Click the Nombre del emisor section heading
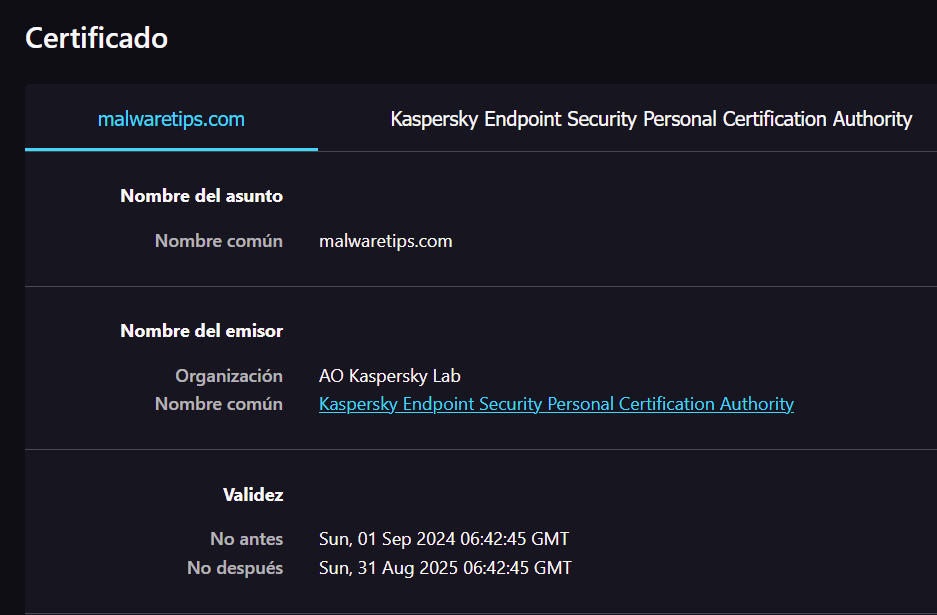Screen dimensions: 937x615 201,330
